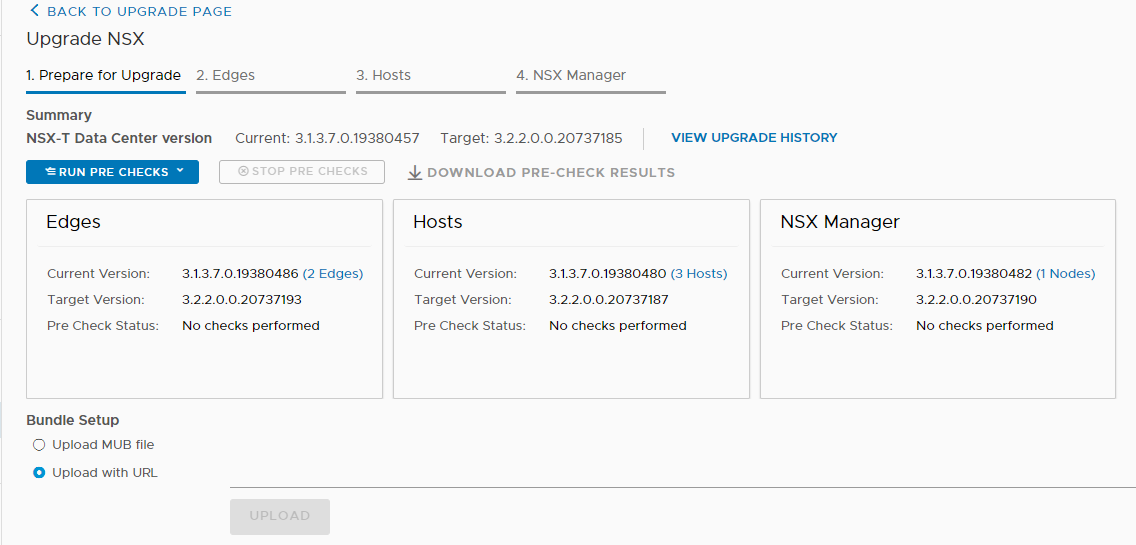Image resolution: width=1136 pixels, height=545 pixels.
Task: Click Hosts pre check status 'No checks performed'
Action: (618, 326)
